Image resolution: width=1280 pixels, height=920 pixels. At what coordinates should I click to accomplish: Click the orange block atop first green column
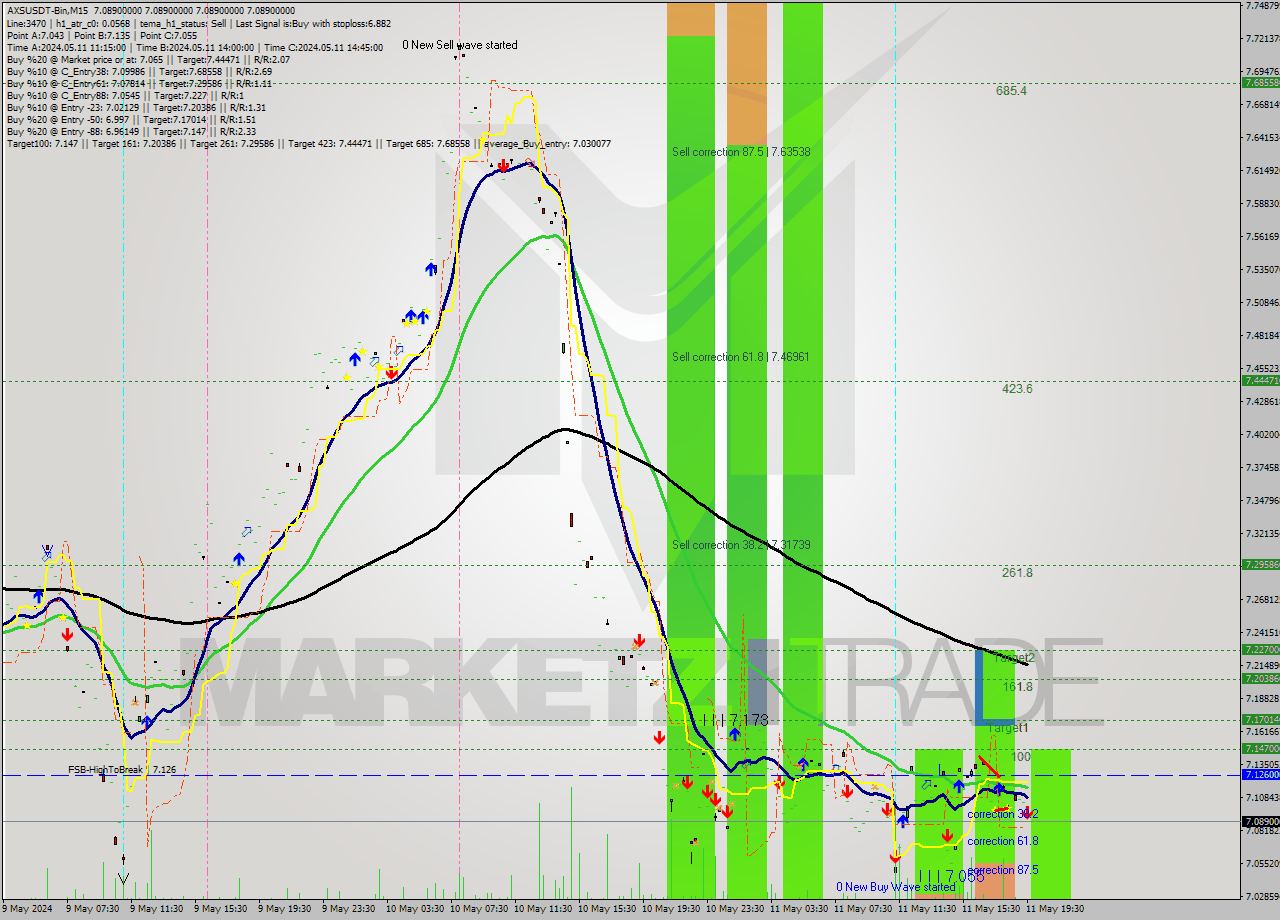[x=691, y=18]
